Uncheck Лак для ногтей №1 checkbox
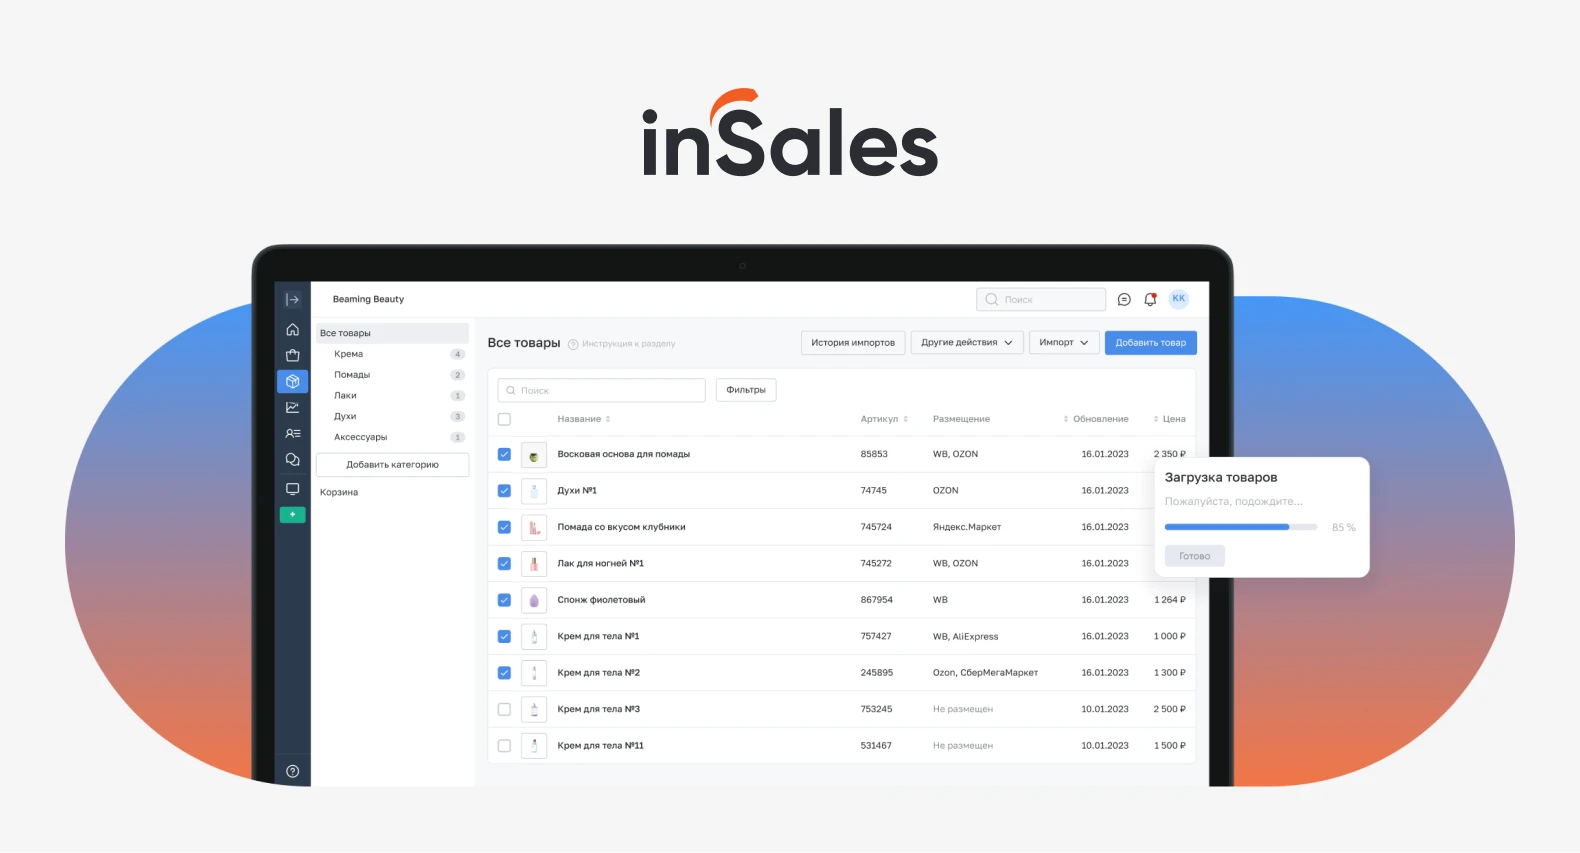This screenshot has height=853, width=1580. pyautogui.click(x=504, y=564)
